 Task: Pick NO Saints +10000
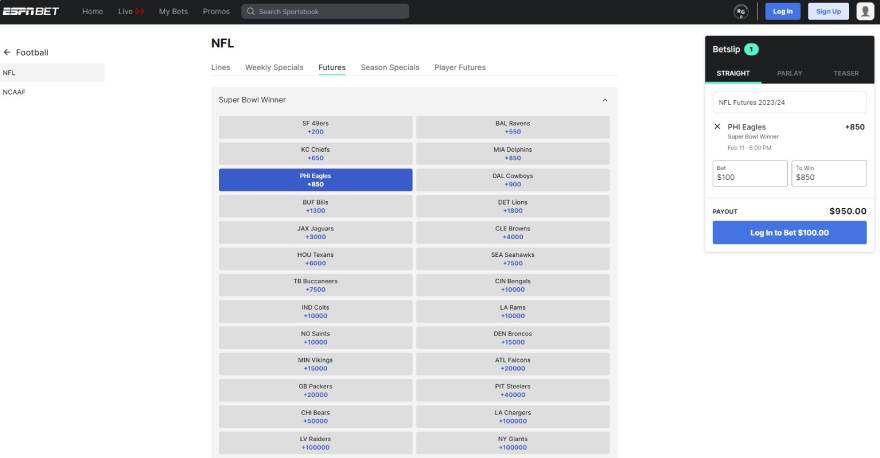[x=315, y=338]
